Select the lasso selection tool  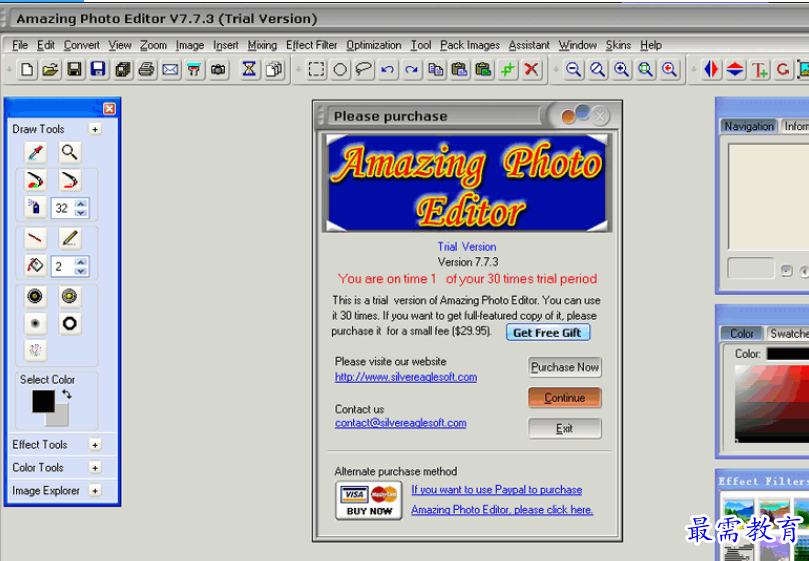click(364, 69)
